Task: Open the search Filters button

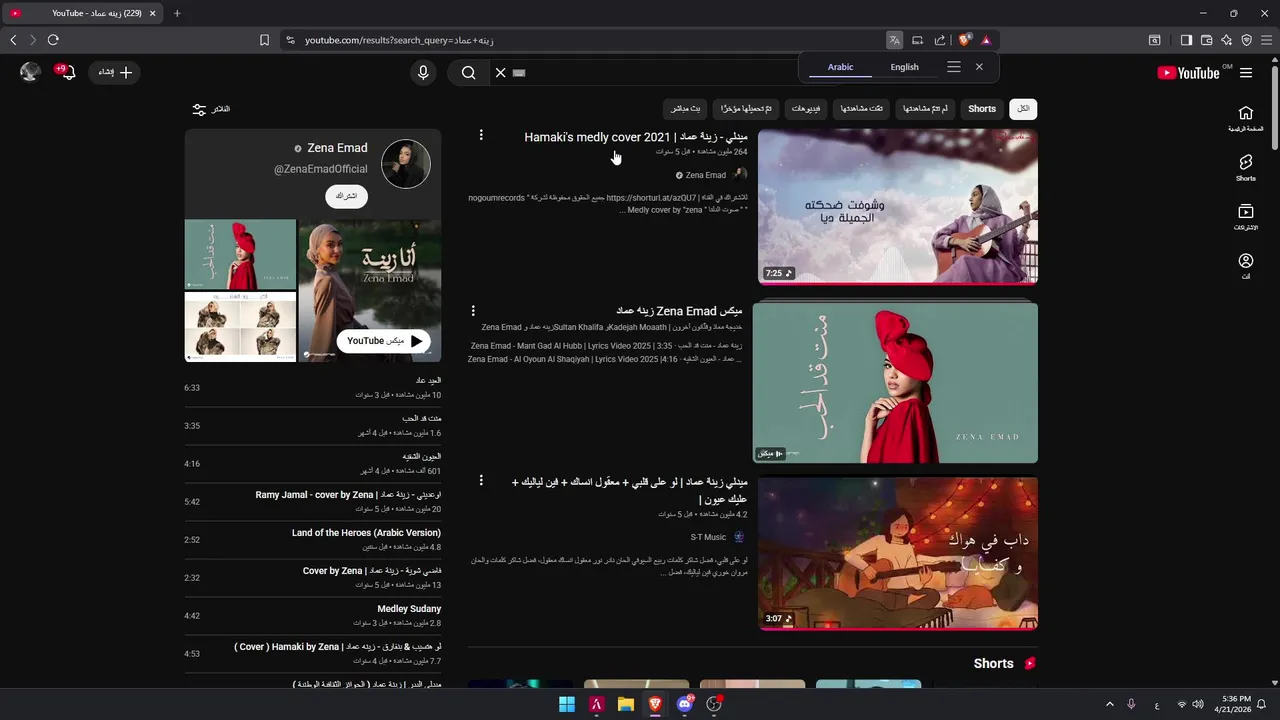Action: click(211, 109)
